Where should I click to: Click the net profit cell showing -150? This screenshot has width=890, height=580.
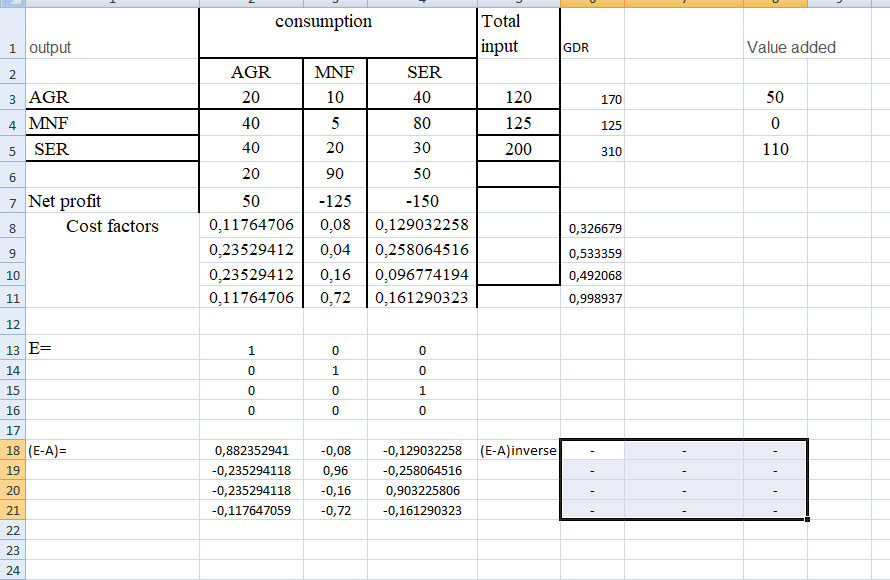421,201
